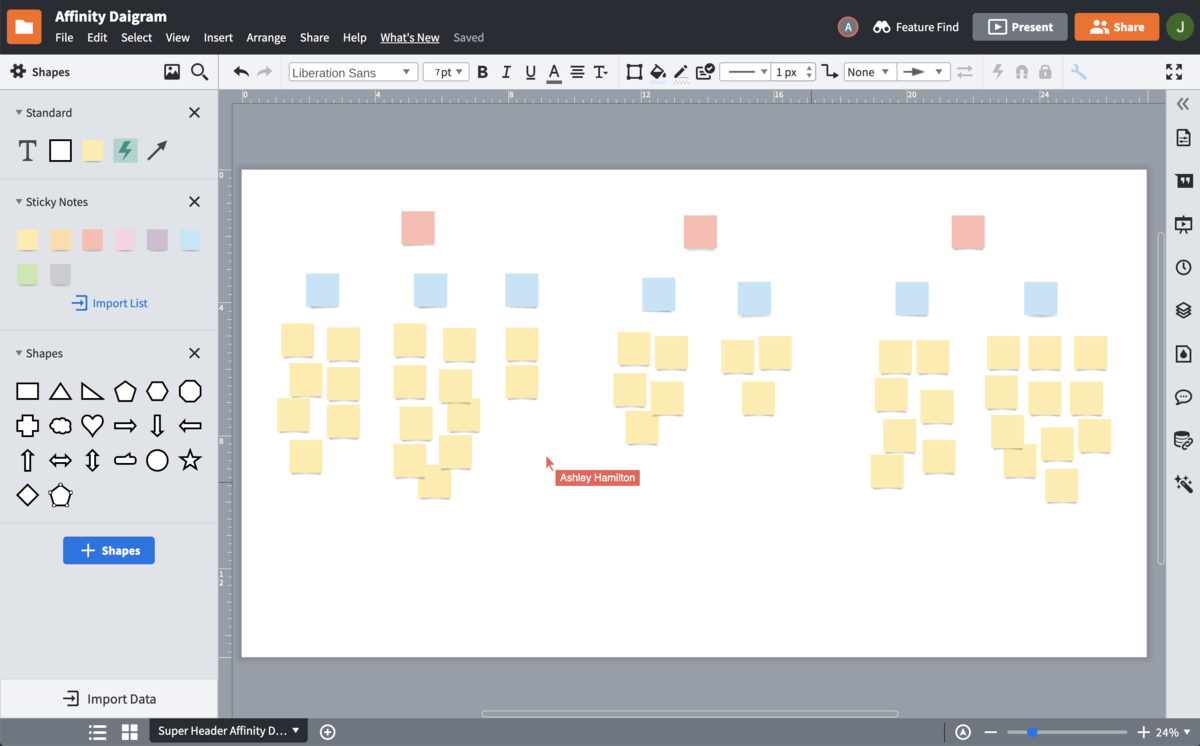The width and height of the screenshot is (1200, 746).
Task: Click the blue Shapes button
Action: click(x=108, y=550)
